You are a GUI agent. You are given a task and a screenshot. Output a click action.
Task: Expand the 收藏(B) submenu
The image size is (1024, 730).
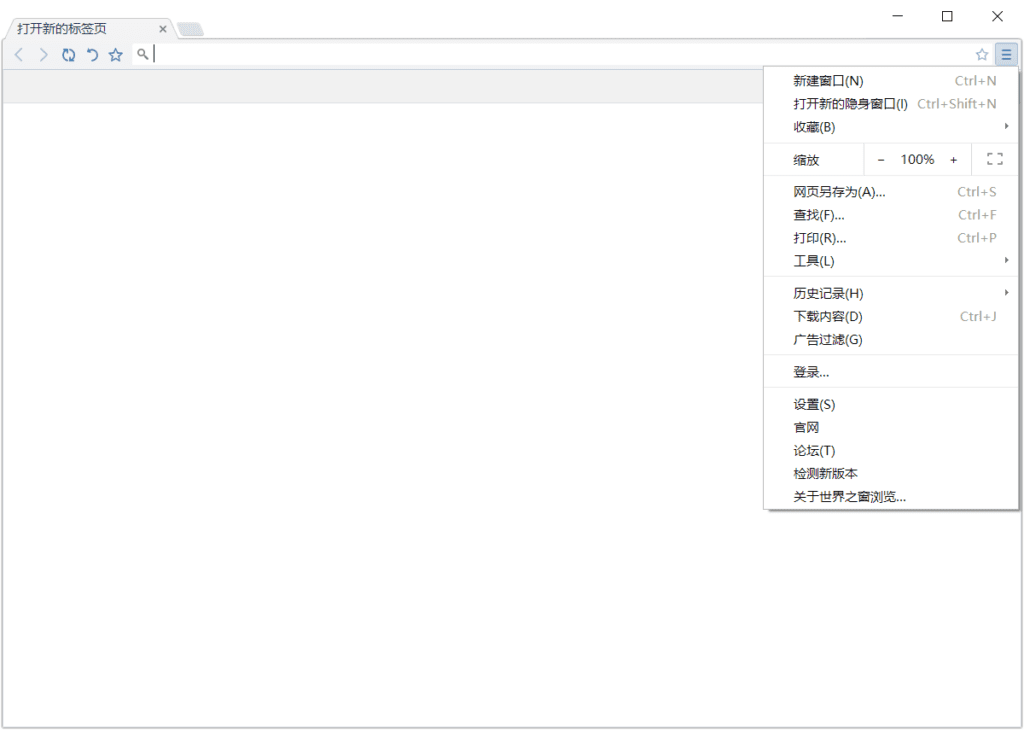891,127
